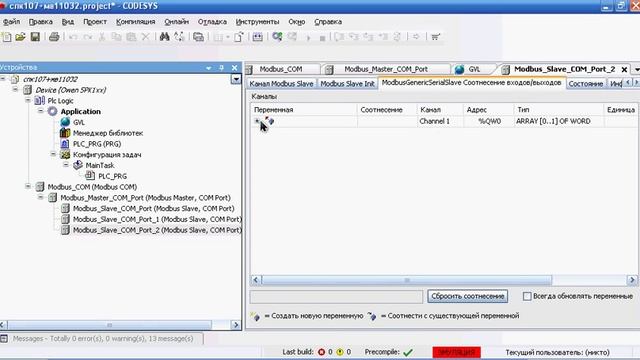
Task: Open the Канал Modbus Slave tab
Action: (281, 84)
